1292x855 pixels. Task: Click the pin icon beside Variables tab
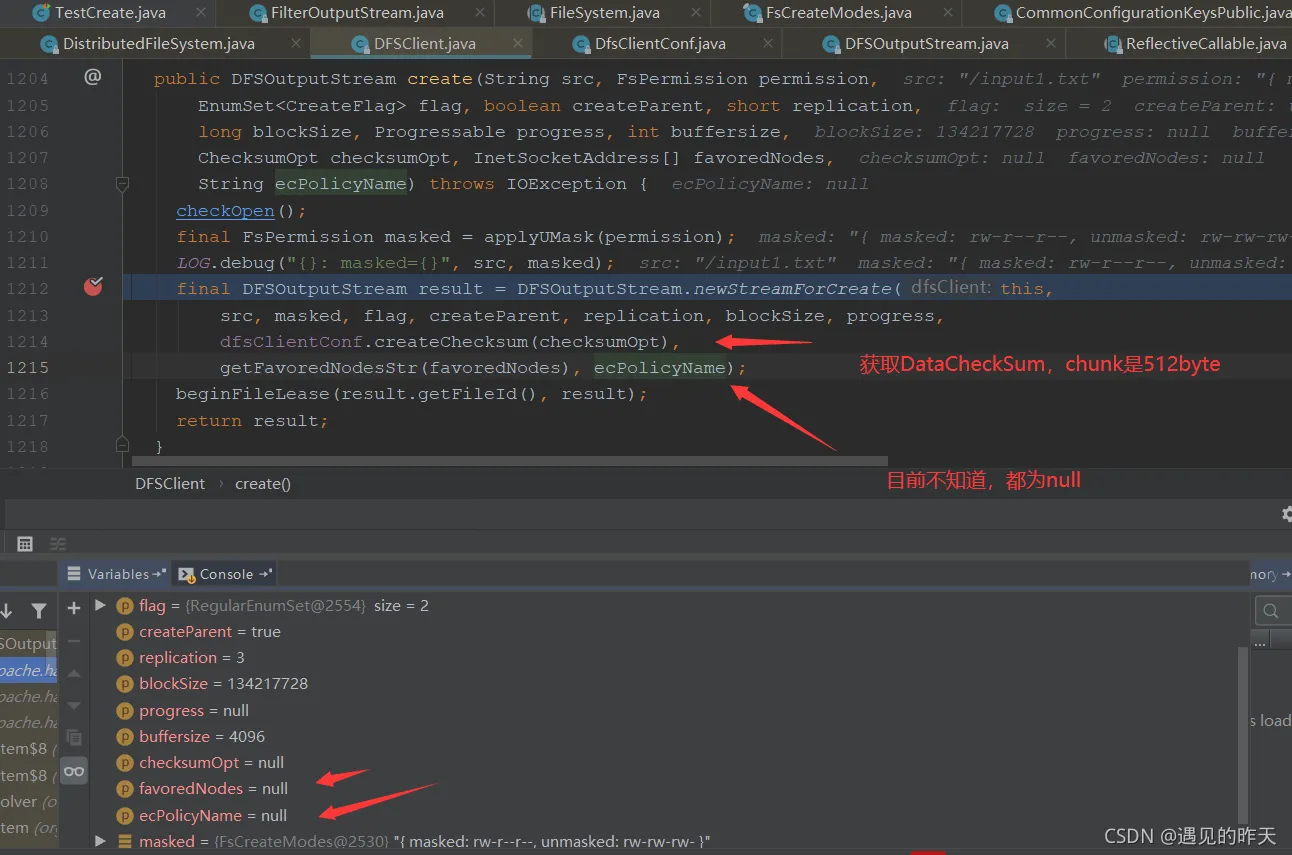point(159,574)
